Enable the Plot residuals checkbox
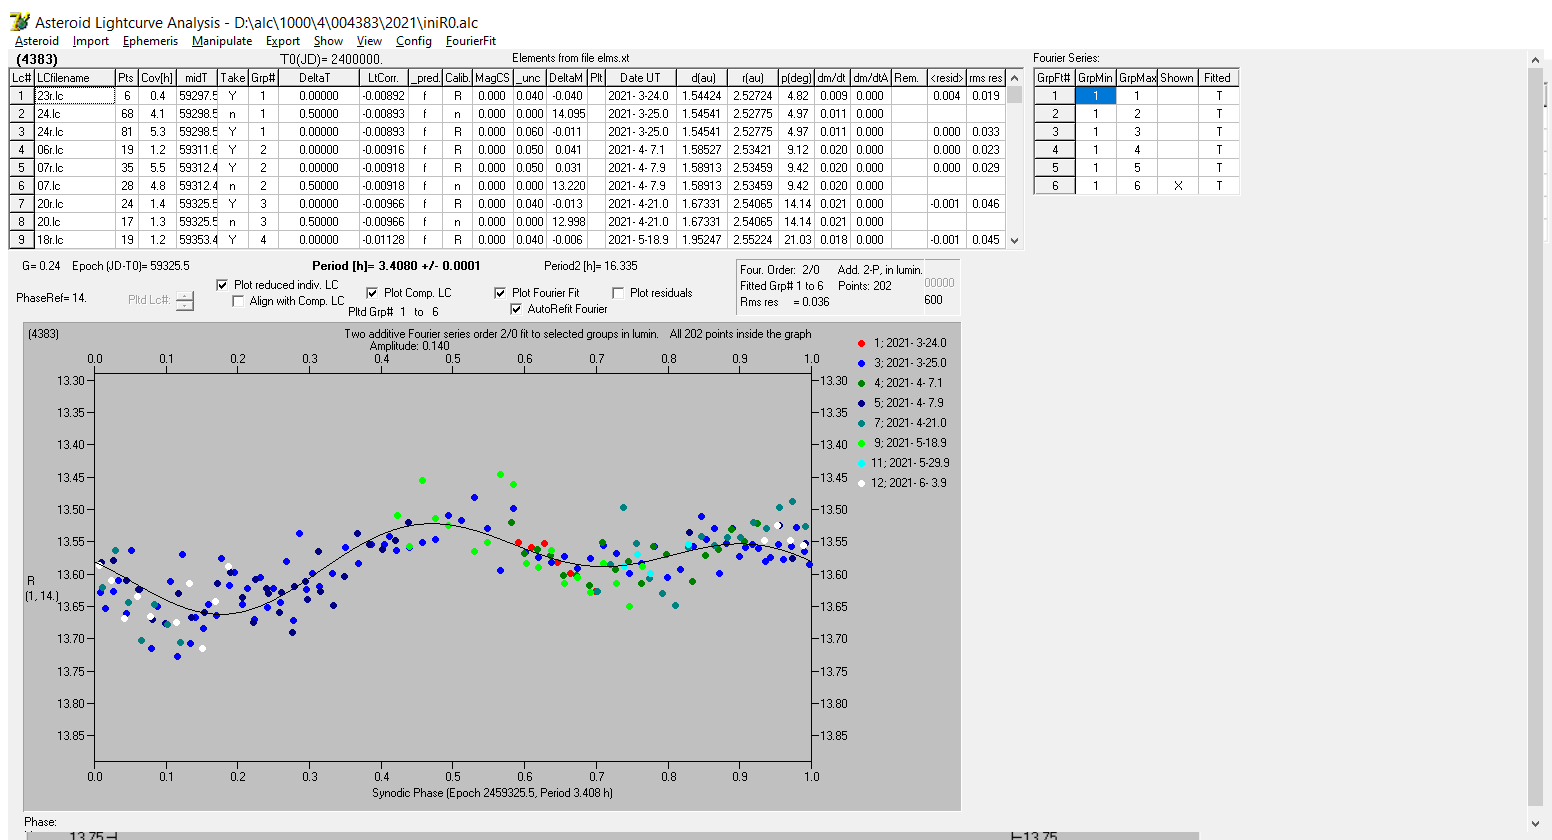 (618, 293)
